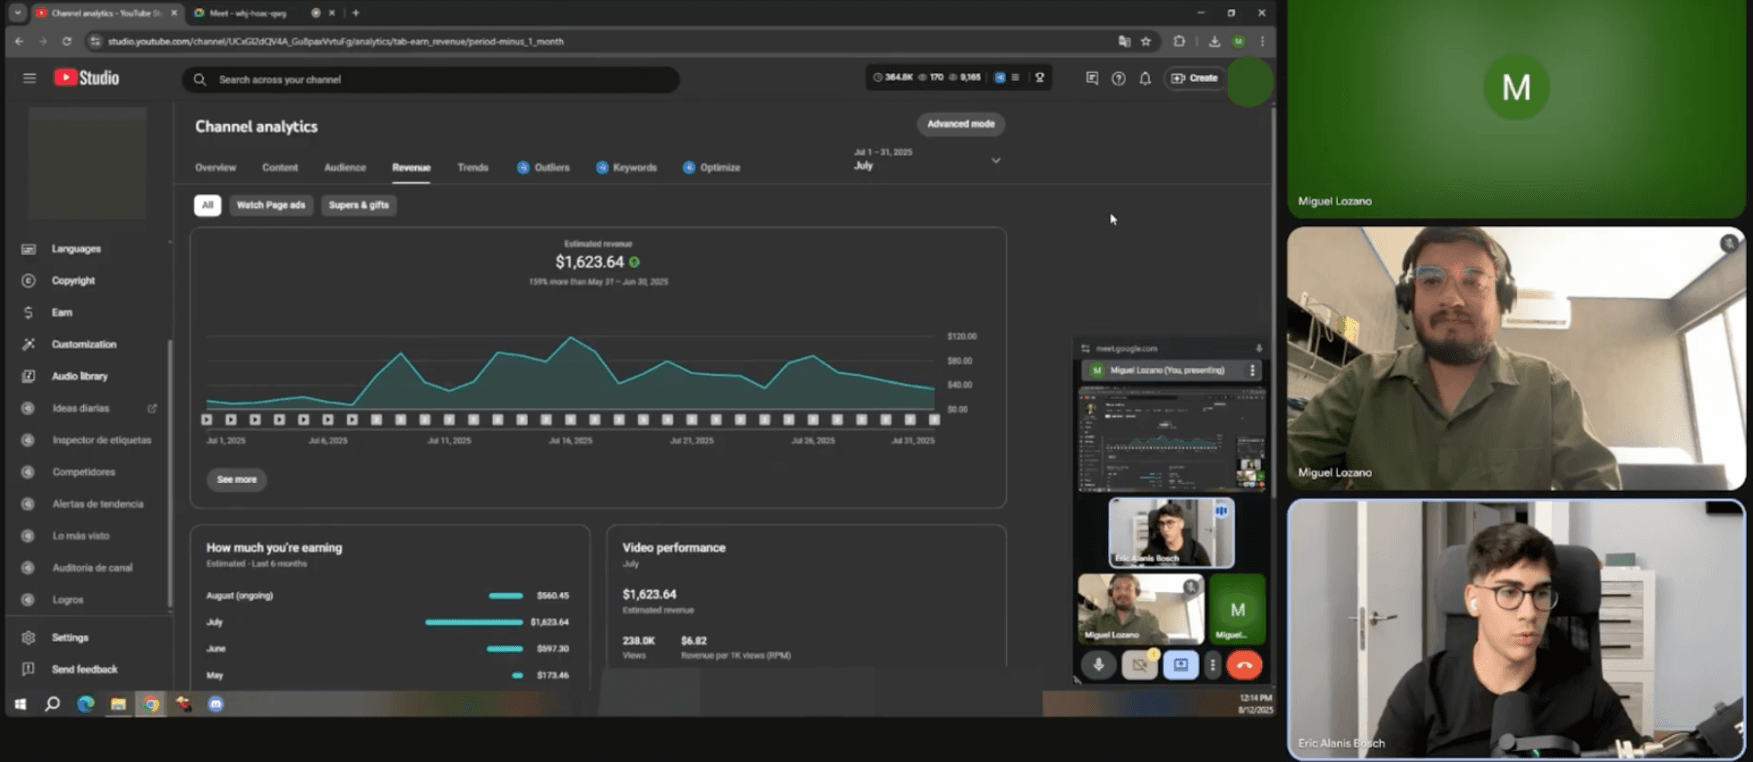Open the hamburger menu beside Studio logo

click(x=29, y=78)
